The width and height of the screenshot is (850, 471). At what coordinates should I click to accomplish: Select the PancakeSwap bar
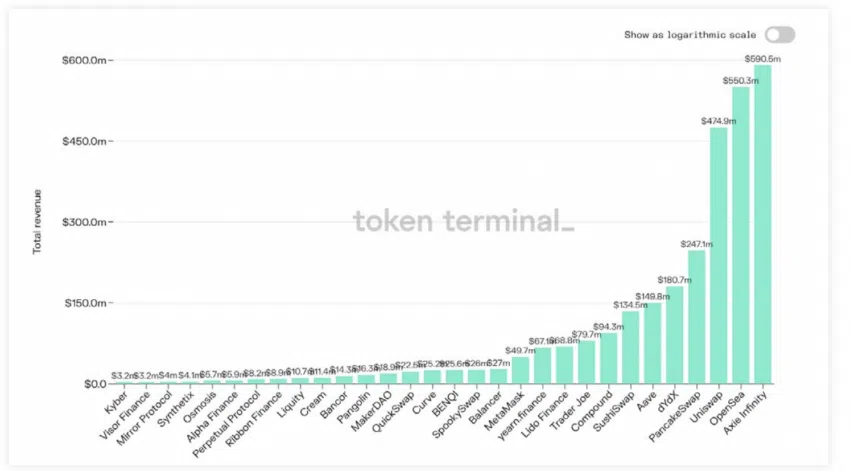[697, 317]
